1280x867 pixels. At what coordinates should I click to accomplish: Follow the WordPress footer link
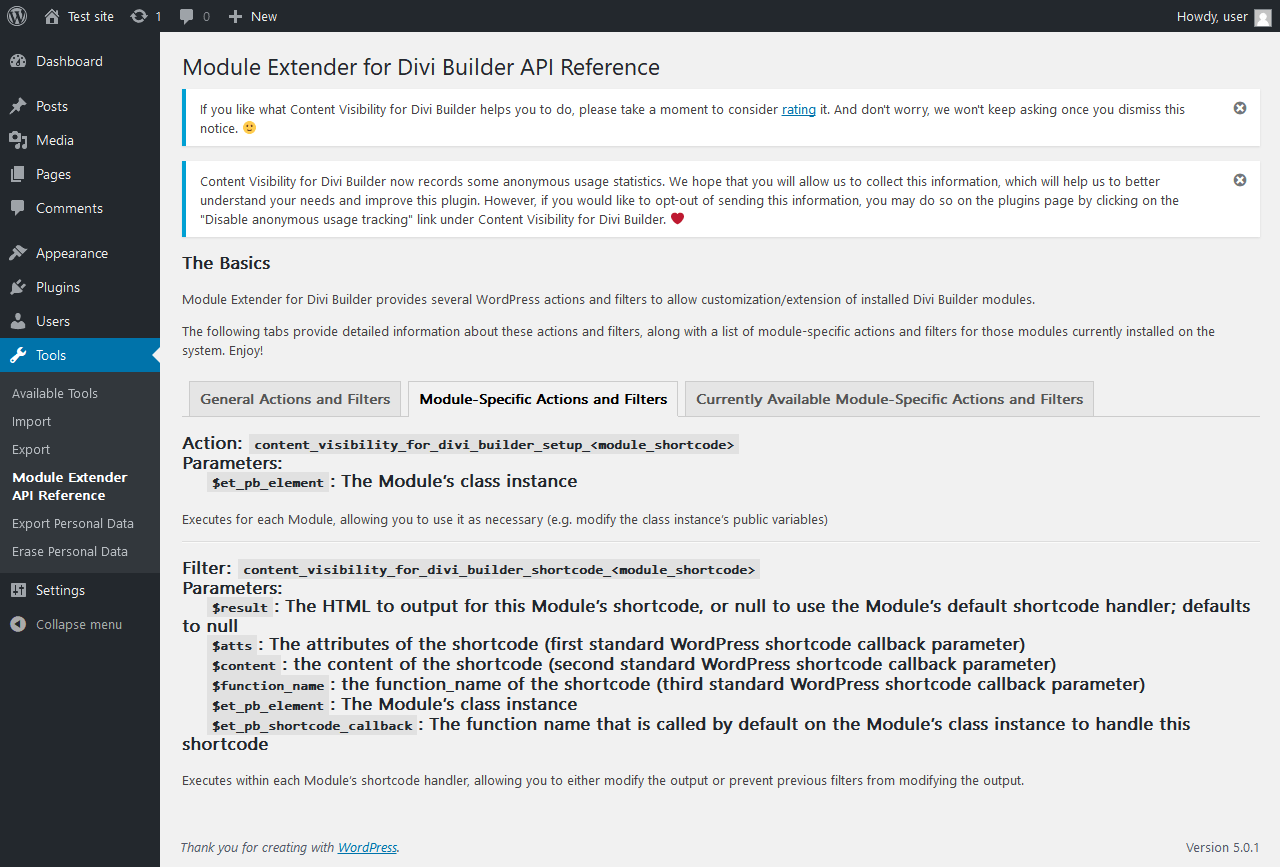tap(367, 847)
